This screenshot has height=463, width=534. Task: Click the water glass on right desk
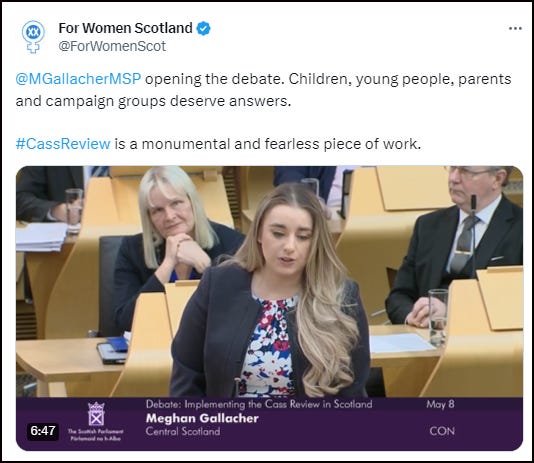tap(438, 317)
